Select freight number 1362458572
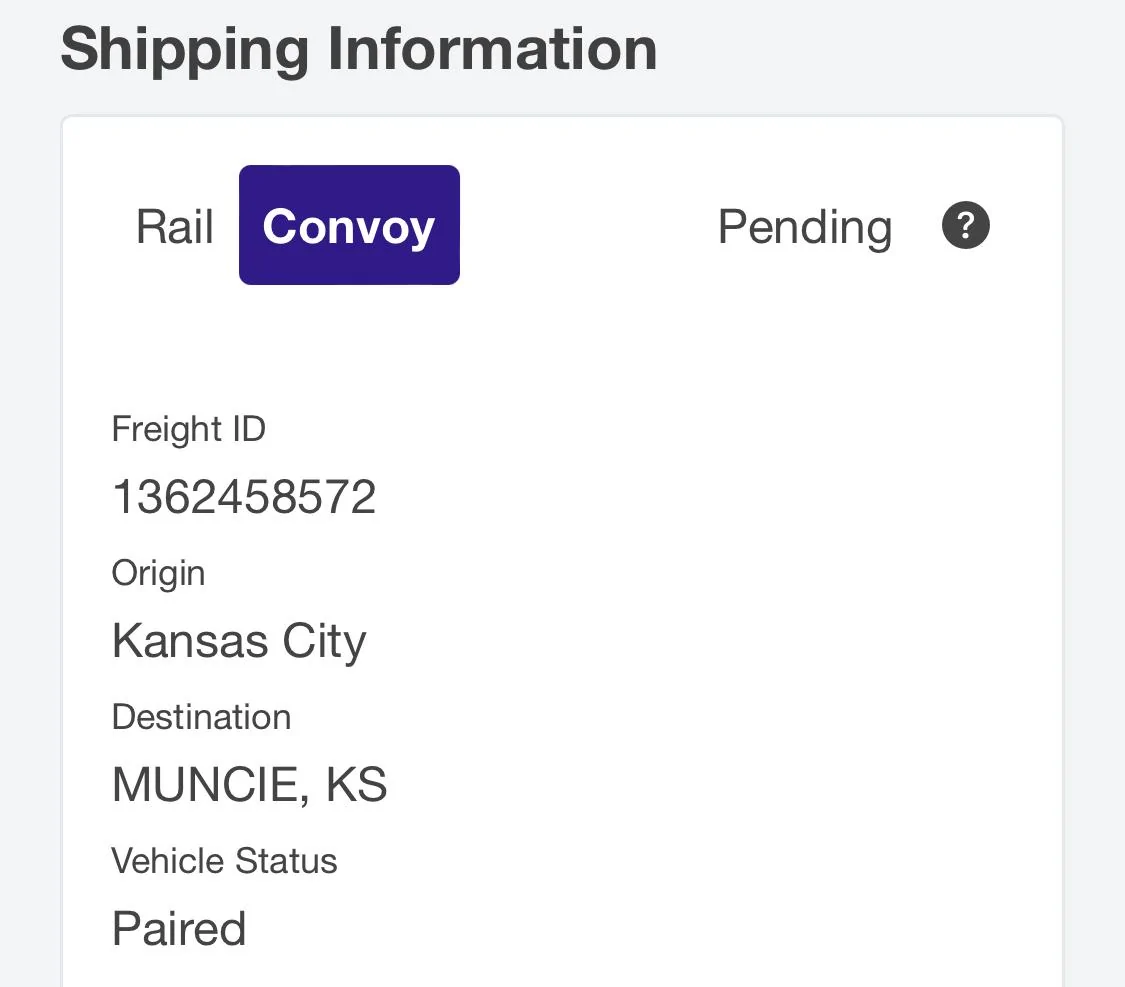Screen dimensions: 1125x987 pos(244,497)
